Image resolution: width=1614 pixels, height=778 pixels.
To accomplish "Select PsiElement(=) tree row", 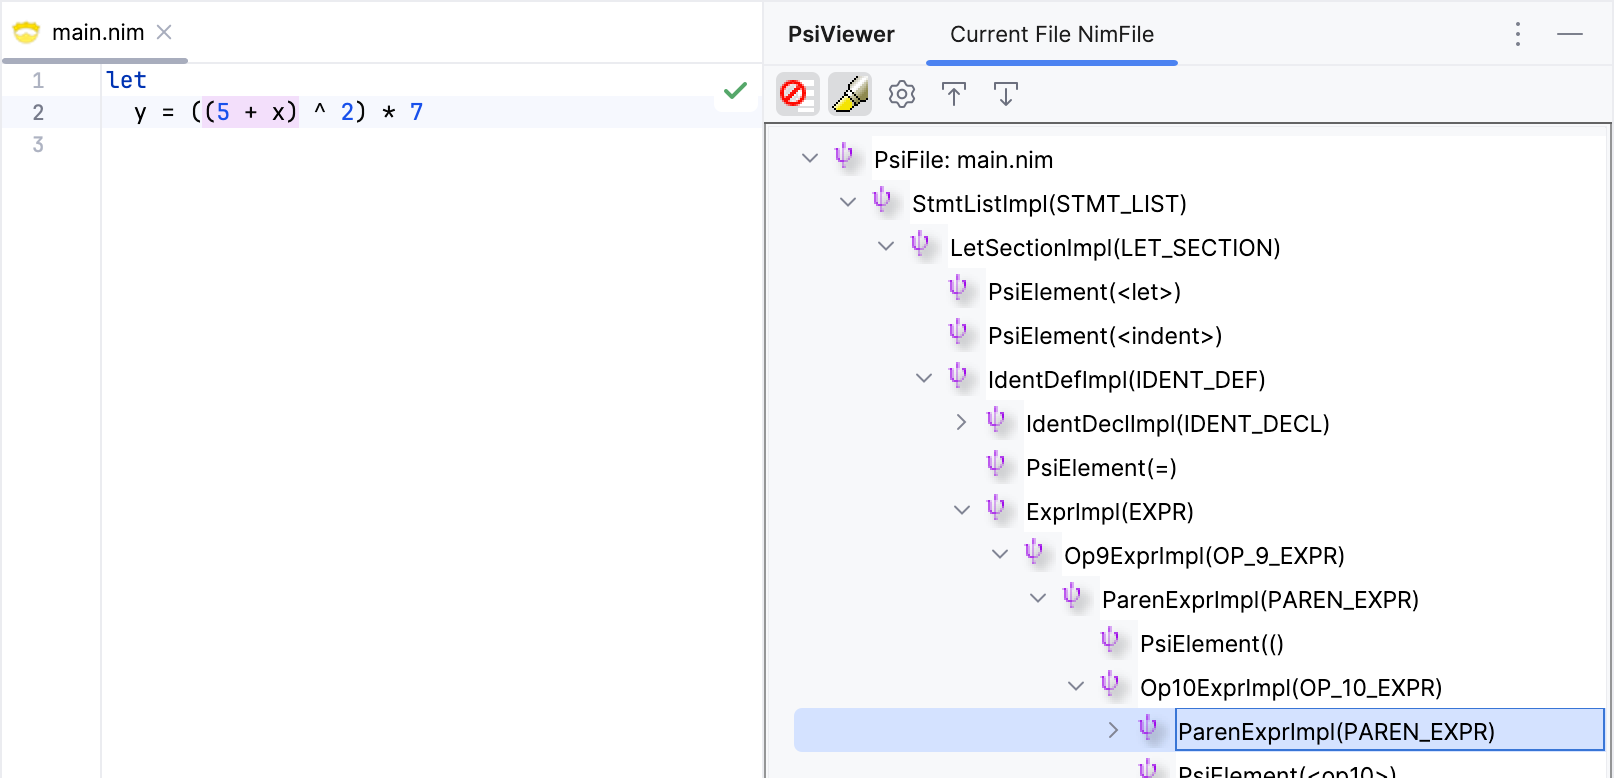I will coord(1101,468).
